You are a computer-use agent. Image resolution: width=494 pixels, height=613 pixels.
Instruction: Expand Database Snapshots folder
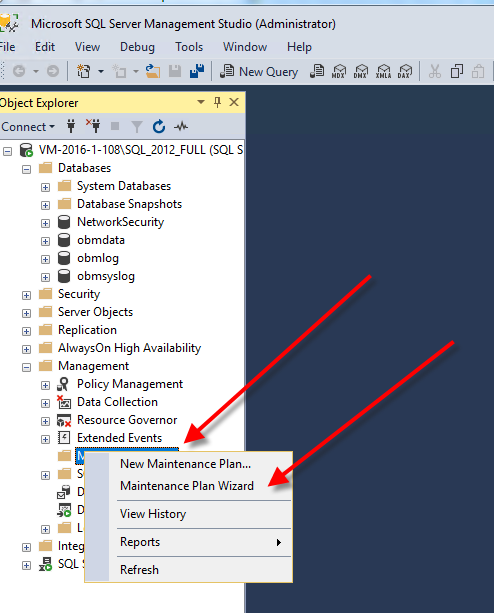(45, 205)
